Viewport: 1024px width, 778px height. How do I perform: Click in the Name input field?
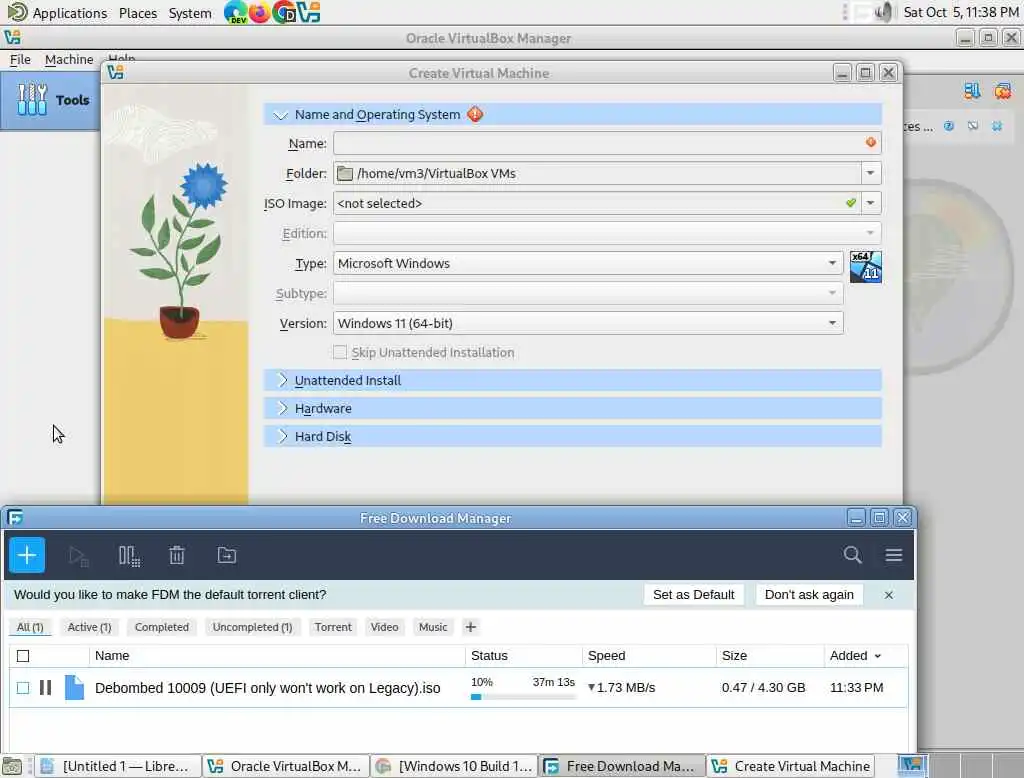607,143
